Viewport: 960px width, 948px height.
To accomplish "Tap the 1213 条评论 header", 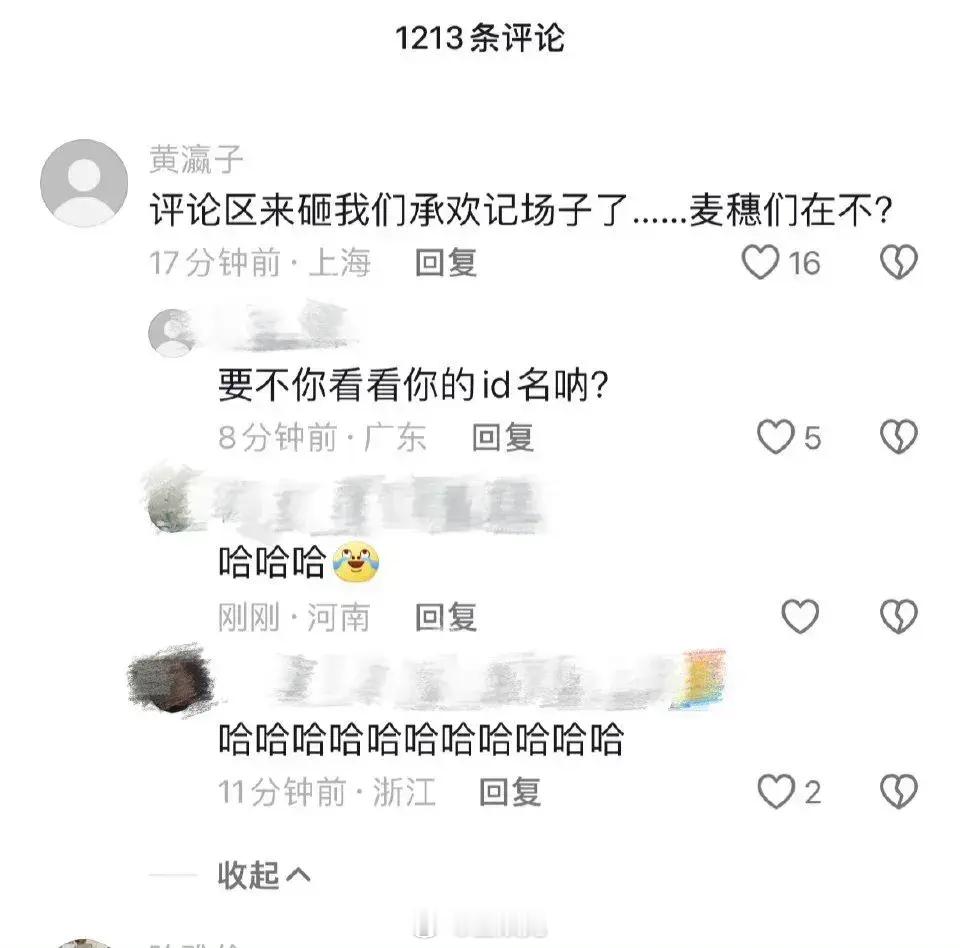I will [x=479, y=38].
